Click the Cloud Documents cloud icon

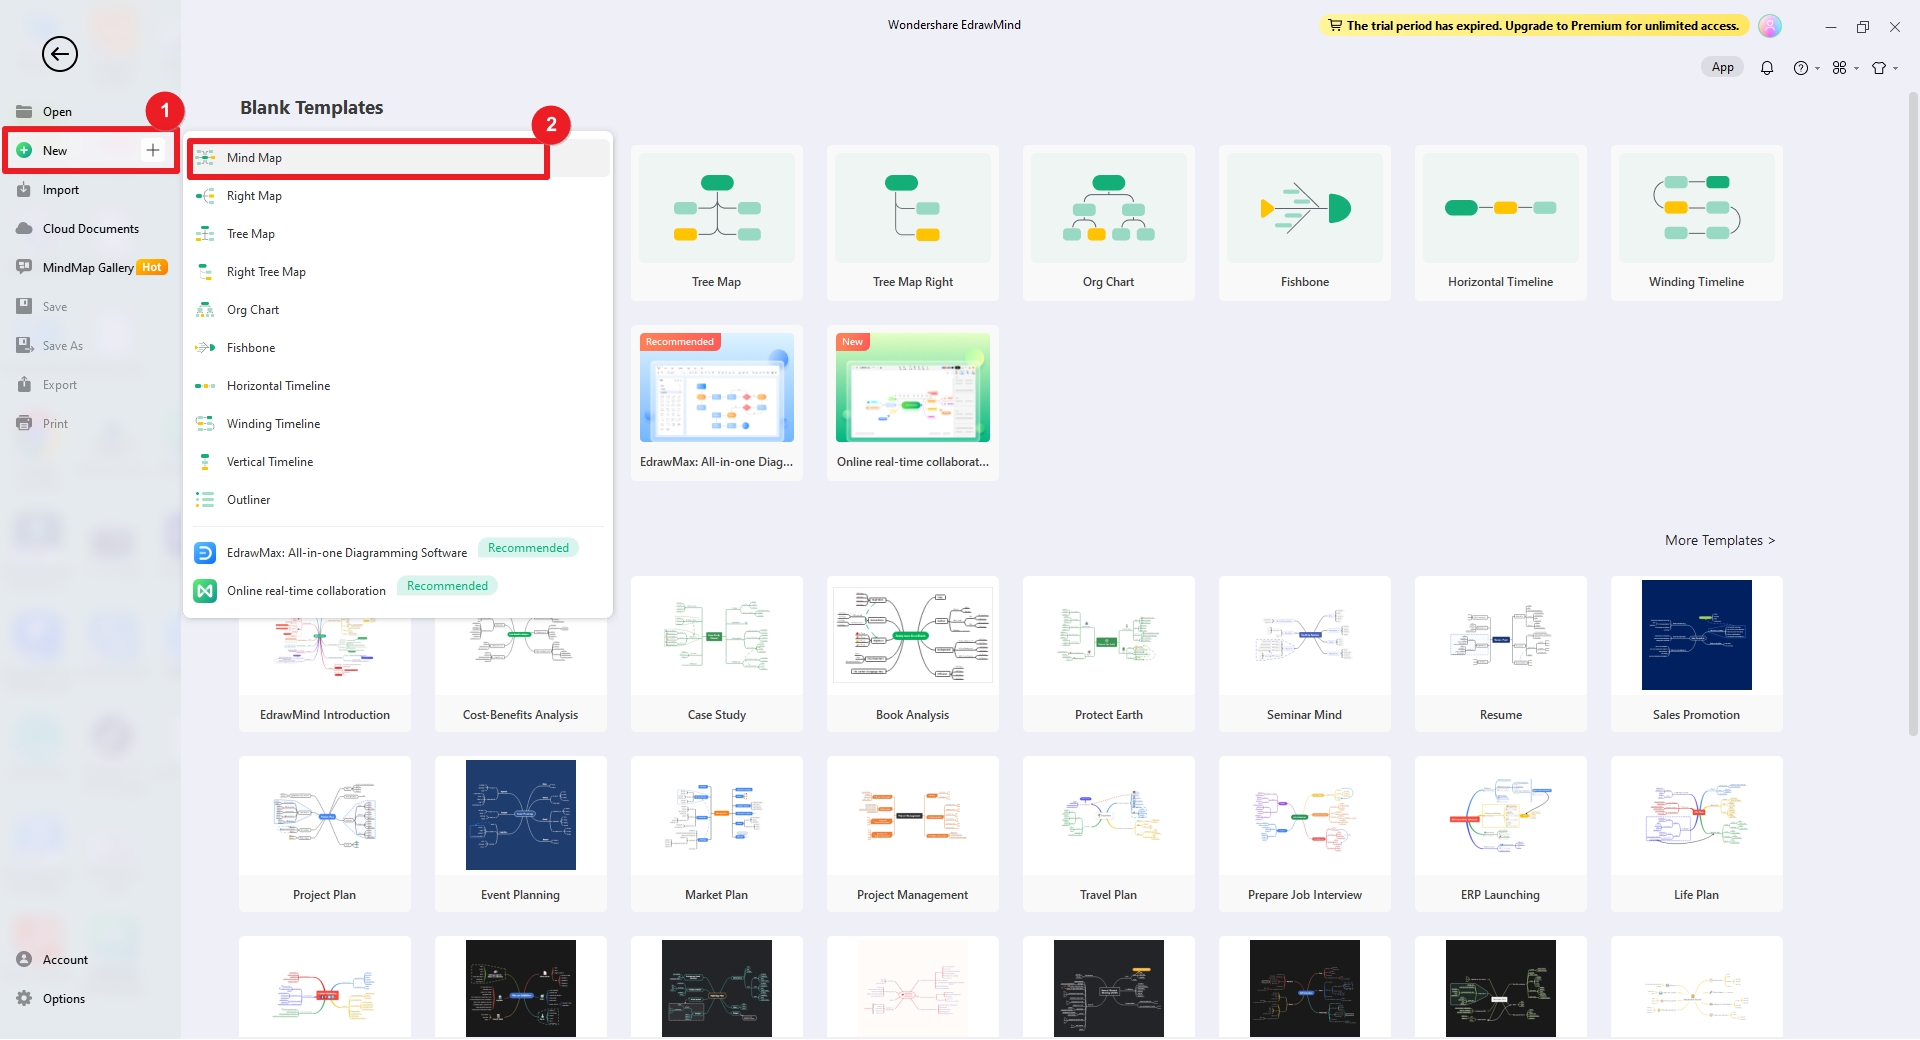[x=24, y=228]
